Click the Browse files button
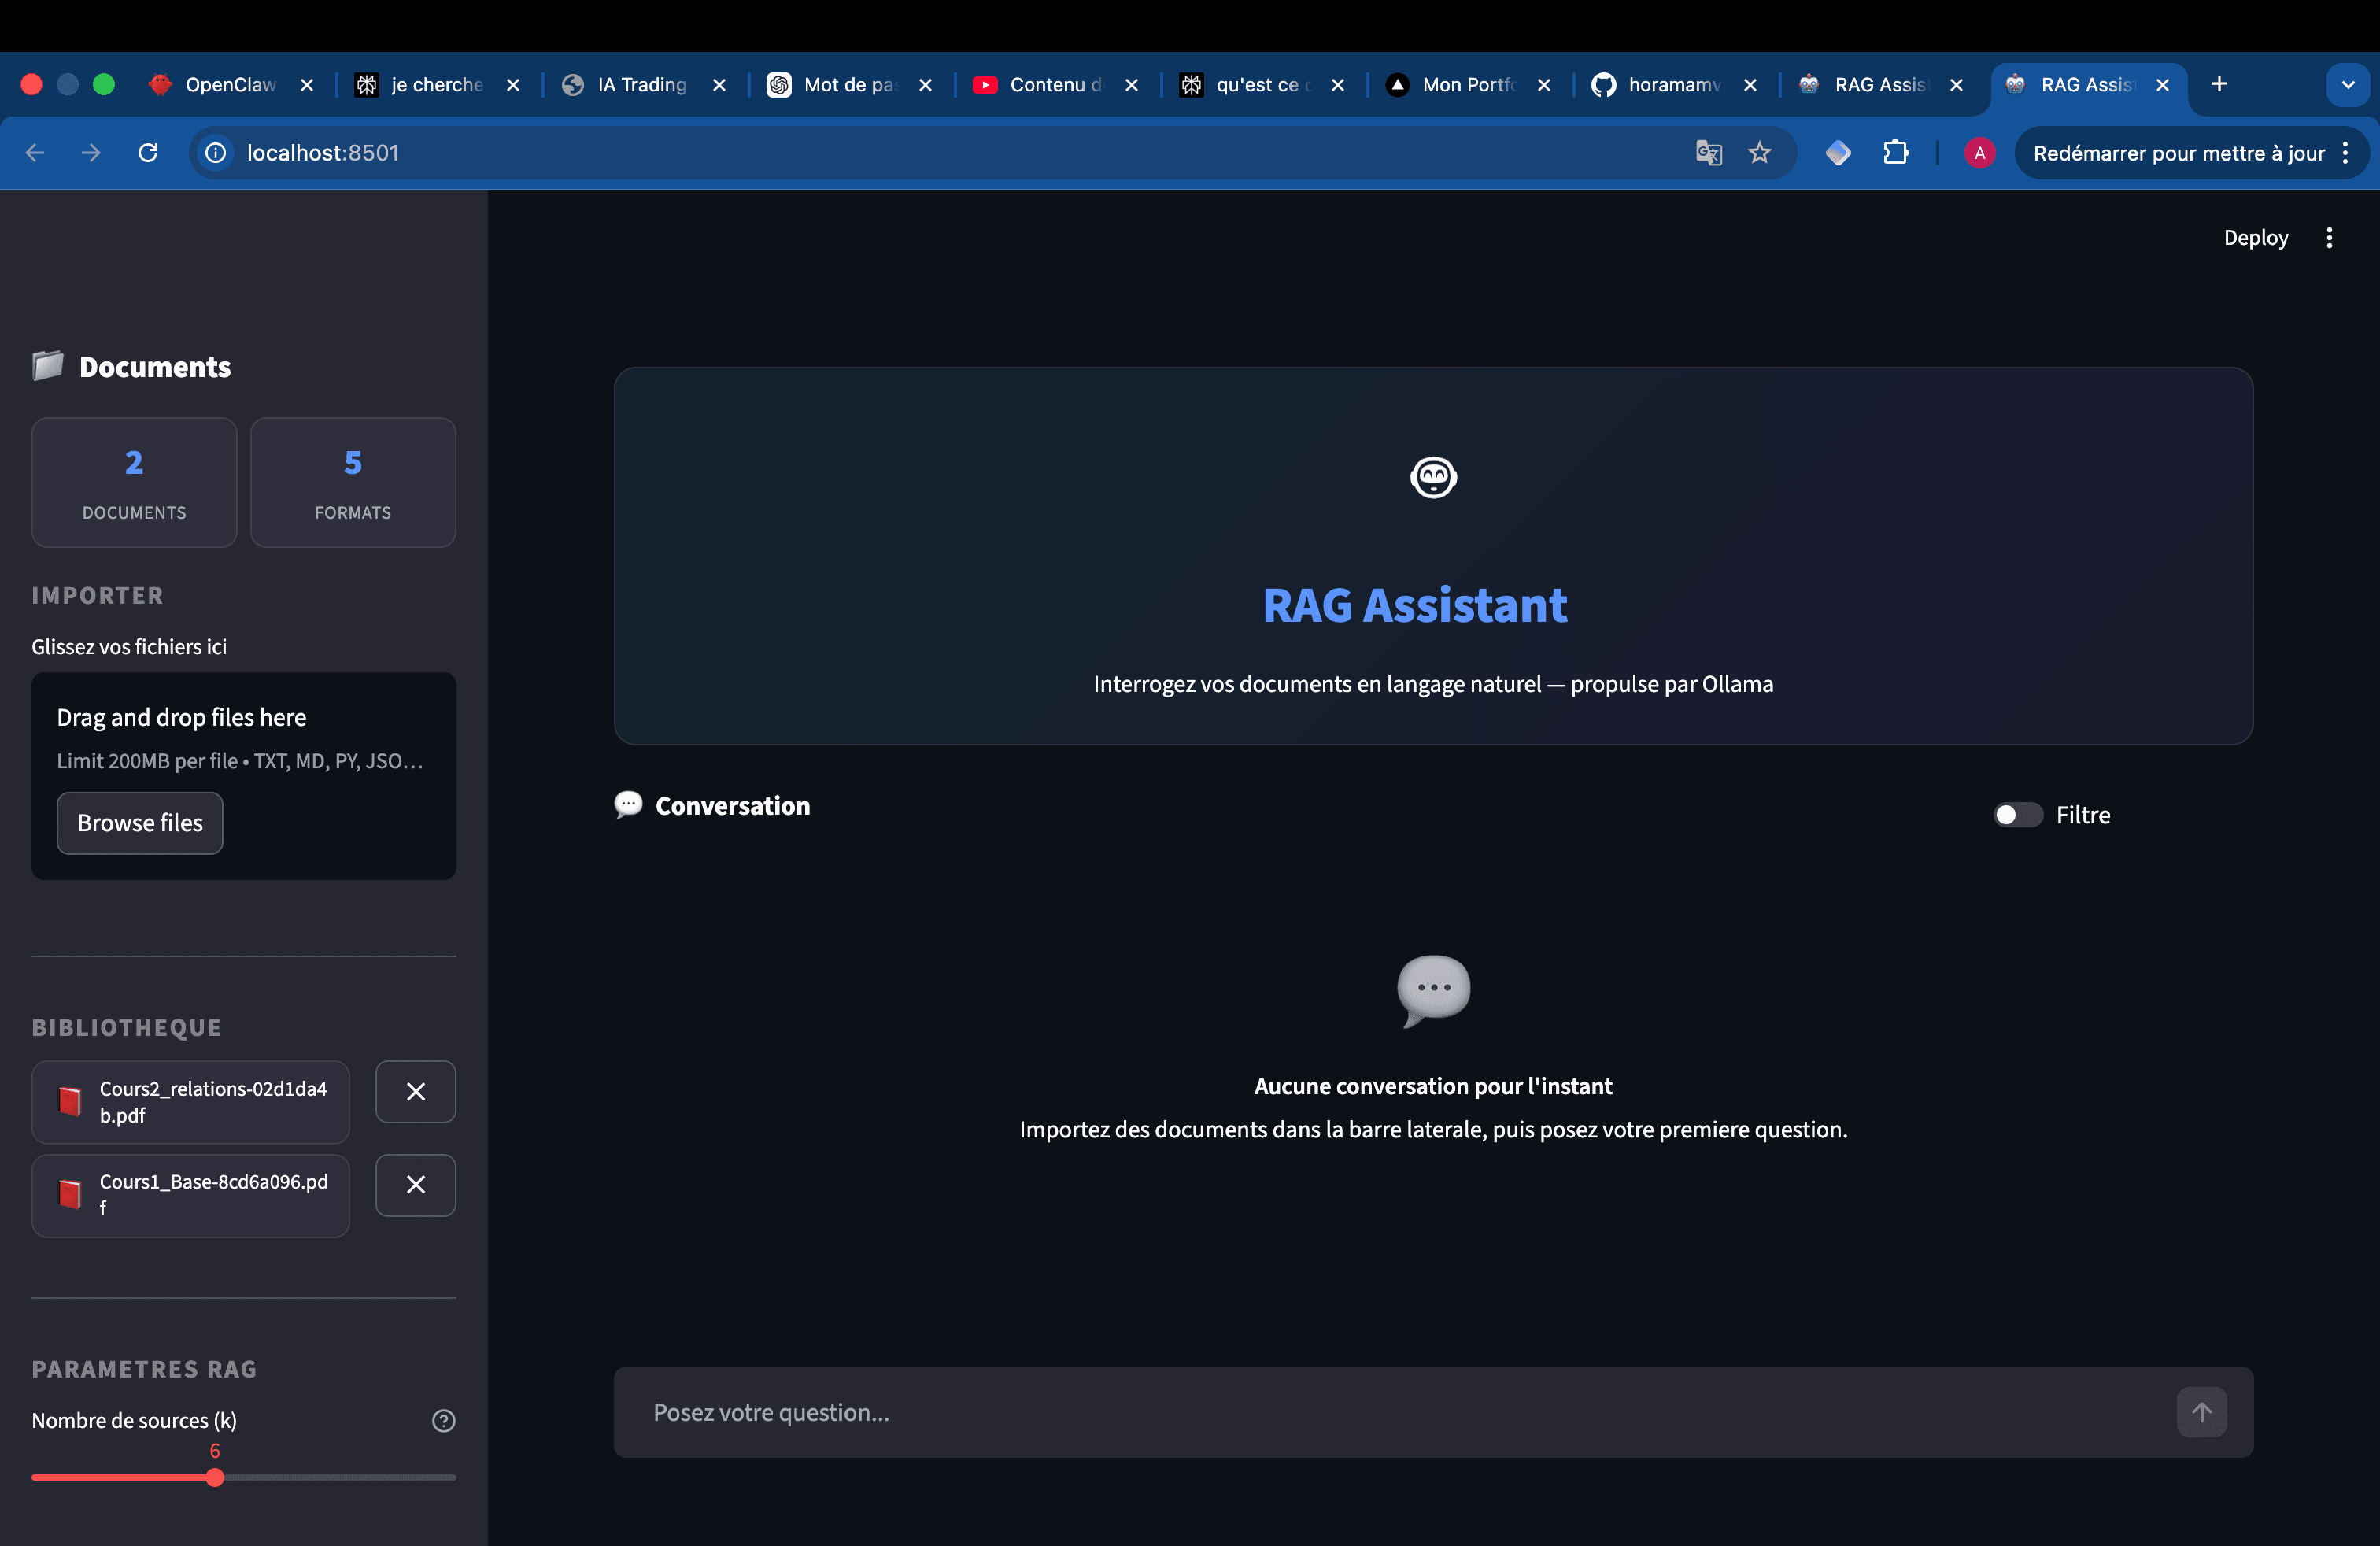This screenshot has height=1546, width=2380. click(x=139, y=823)
